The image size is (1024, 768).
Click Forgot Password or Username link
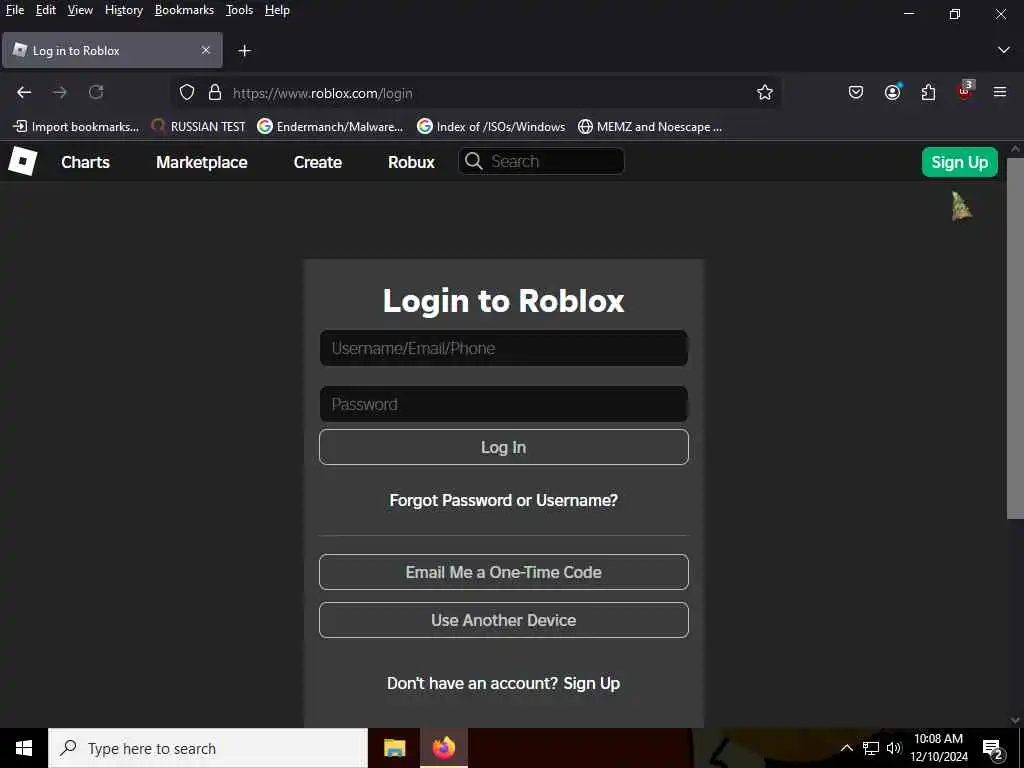[x=504, y=500]
